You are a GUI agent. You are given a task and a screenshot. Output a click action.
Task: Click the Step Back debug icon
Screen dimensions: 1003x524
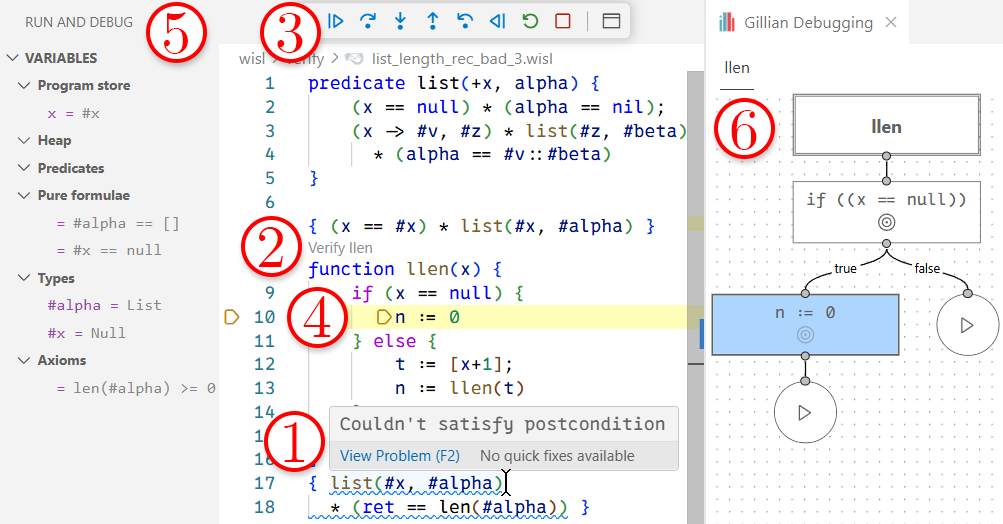pyautogui.click(x=465, y=20)
